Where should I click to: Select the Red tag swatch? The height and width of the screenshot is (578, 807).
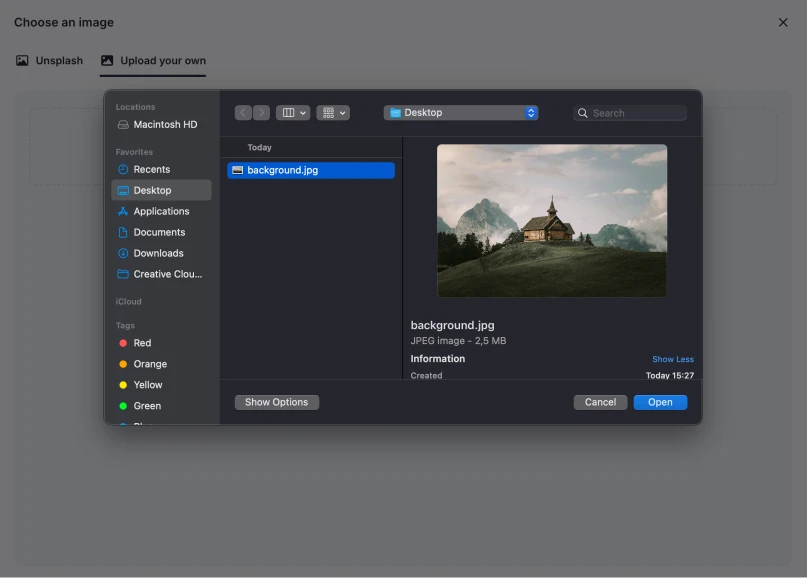click(124, 342)
